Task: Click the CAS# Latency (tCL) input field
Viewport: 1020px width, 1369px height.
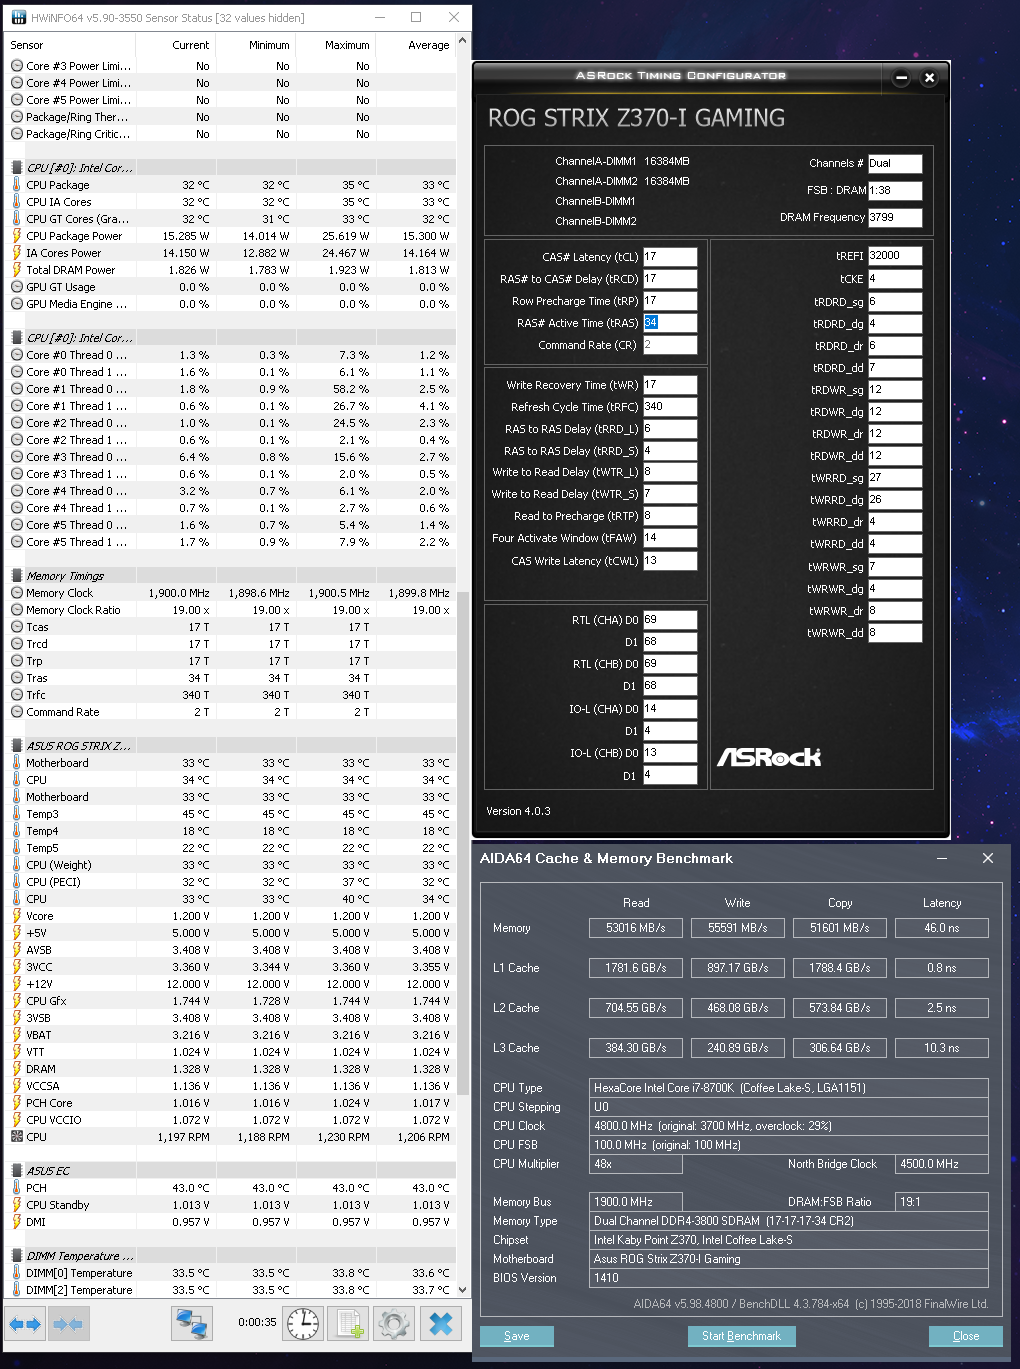Action: (670, 256)
